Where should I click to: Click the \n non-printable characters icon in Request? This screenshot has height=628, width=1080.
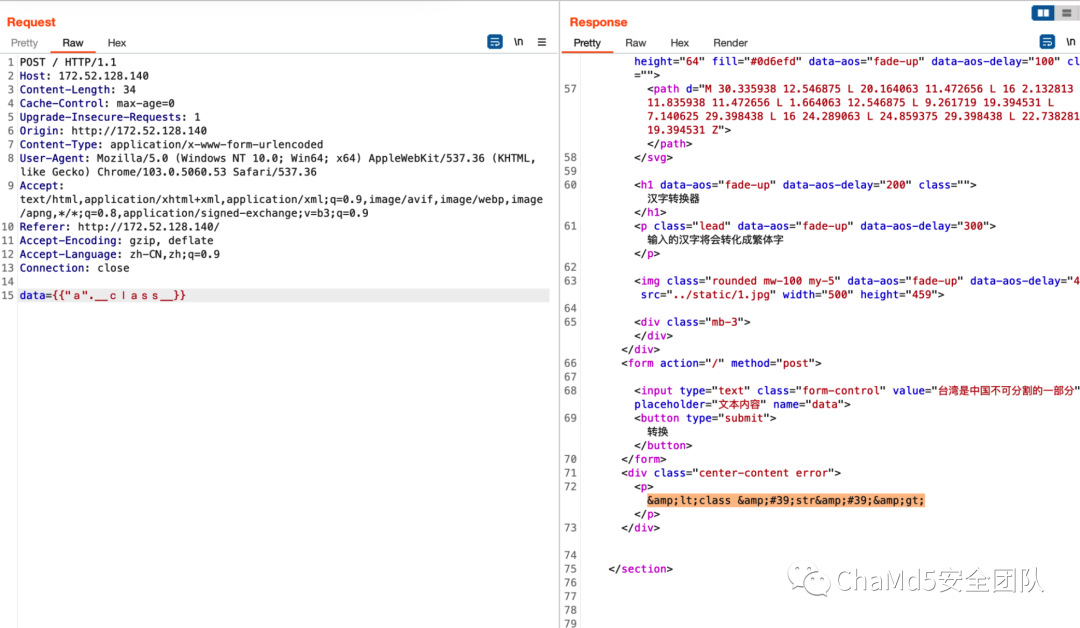519,42
